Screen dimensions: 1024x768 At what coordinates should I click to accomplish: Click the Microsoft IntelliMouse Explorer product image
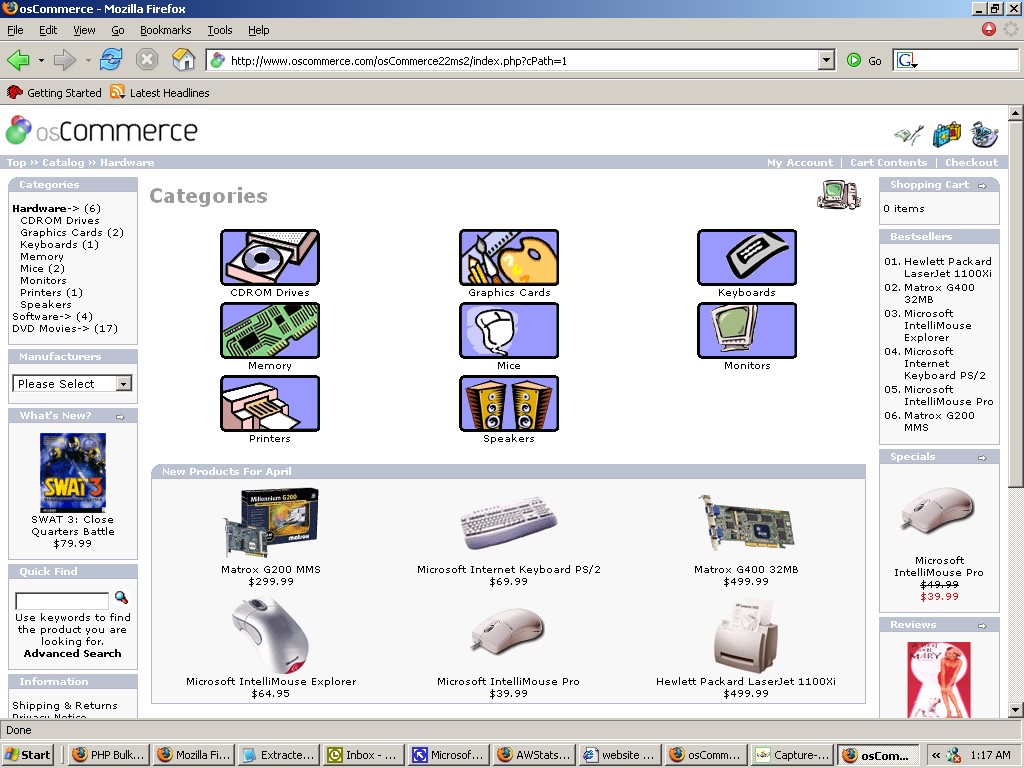pyautogui.click(x=270, y=634)
